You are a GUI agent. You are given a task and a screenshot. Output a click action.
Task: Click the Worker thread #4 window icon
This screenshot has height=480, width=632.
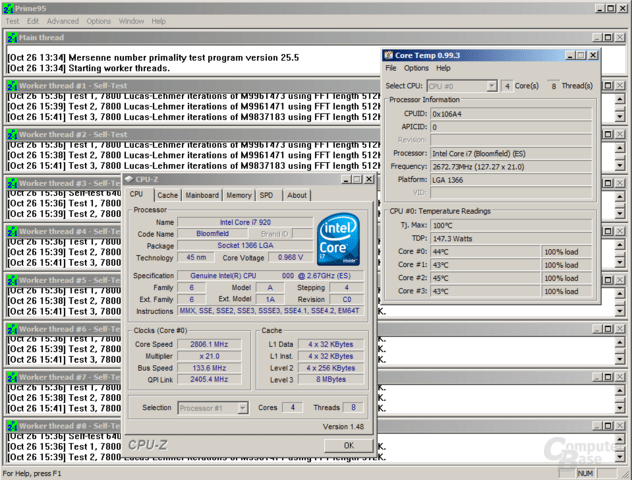12,232
